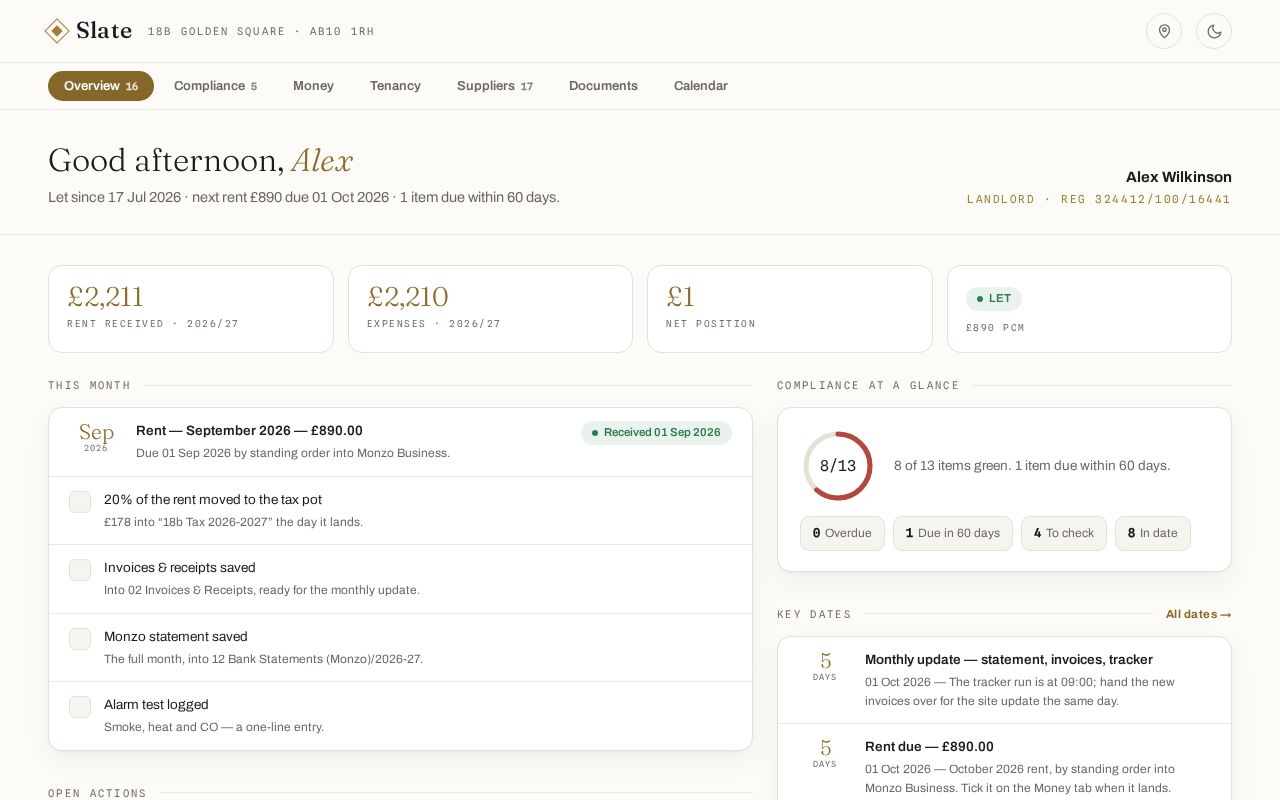Check the Invoices & receipts saved box
The height and width of the screenshot is (800, 1280).
(x=80, y=570)
